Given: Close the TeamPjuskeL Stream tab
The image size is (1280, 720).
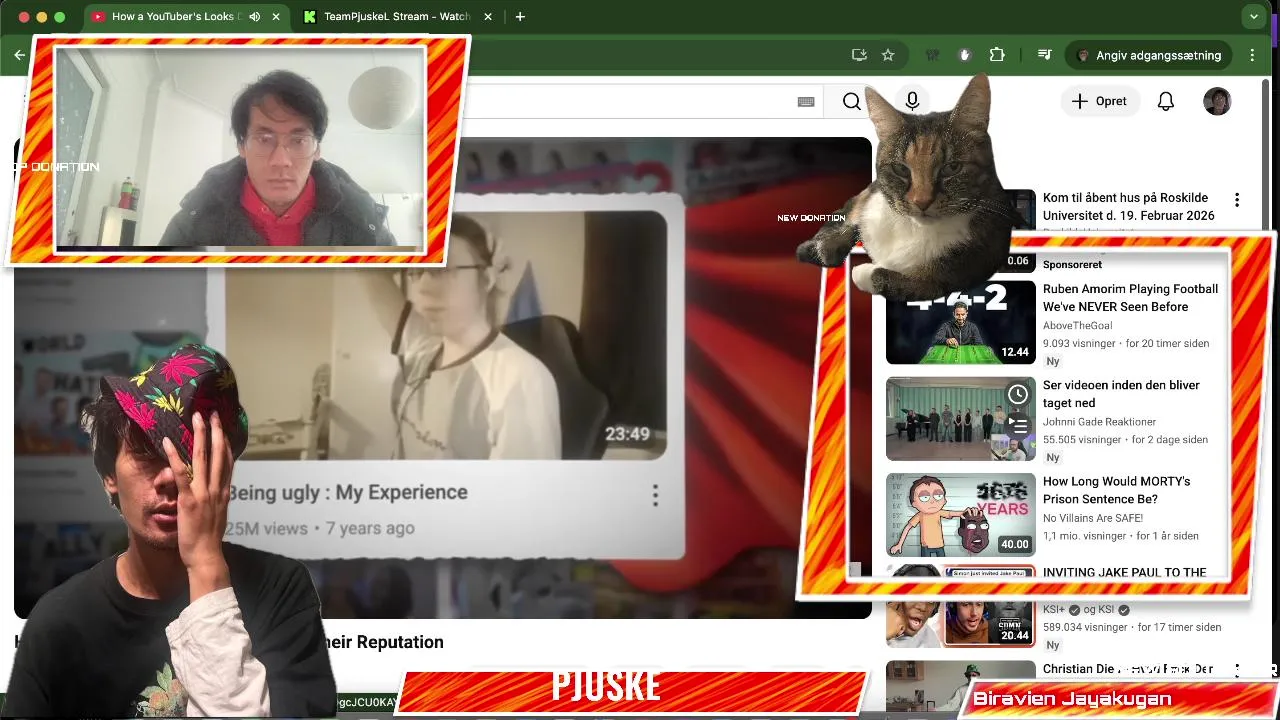Looking at the screenshot, I should point(487,17).
